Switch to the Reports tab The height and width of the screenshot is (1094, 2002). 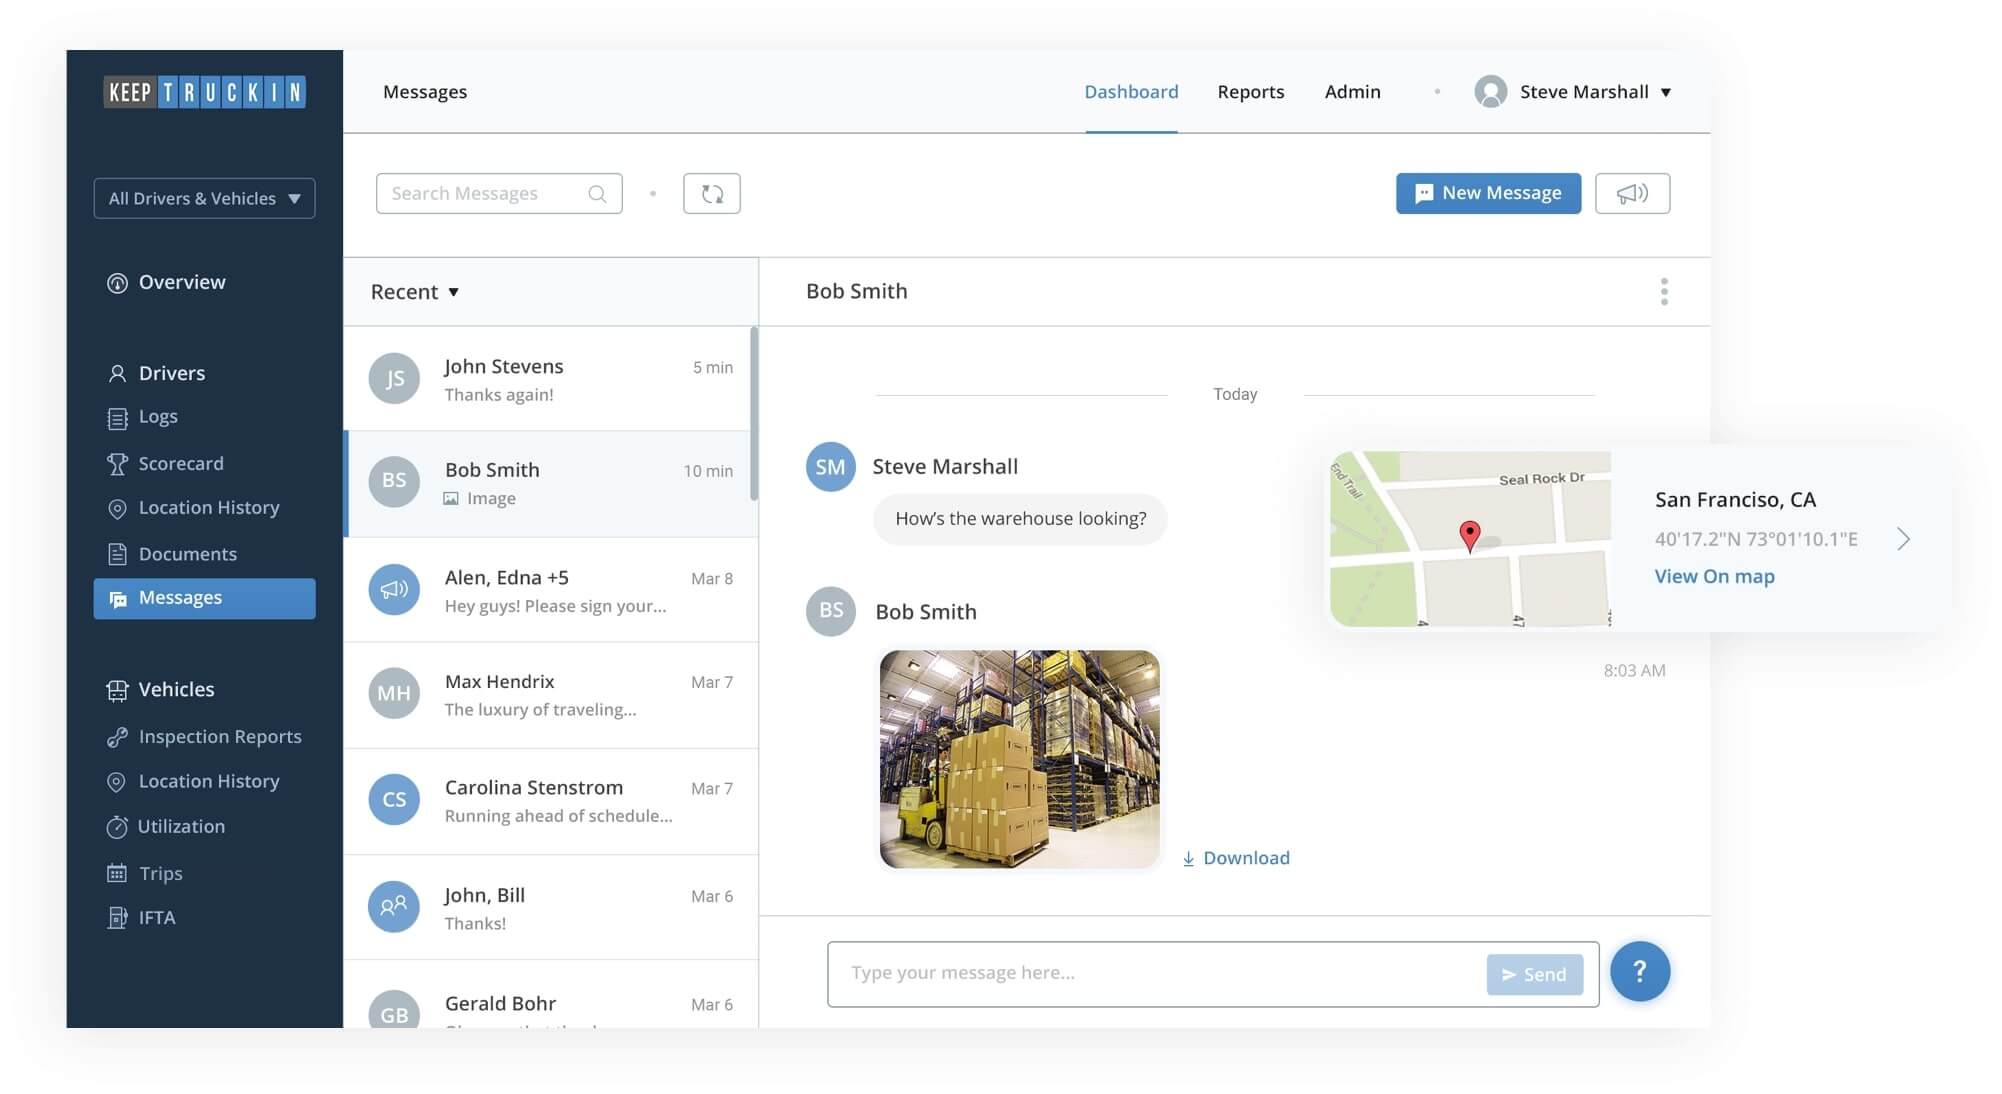point(1250,92)
